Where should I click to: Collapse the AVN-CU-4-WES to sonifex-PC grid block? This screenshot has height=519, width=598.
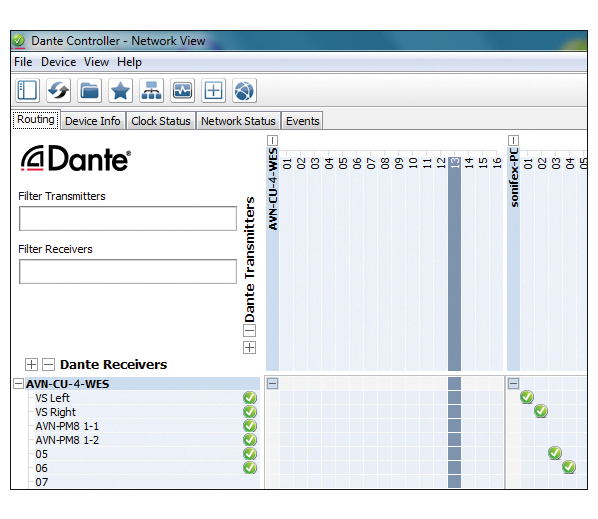tap(513, 384)
